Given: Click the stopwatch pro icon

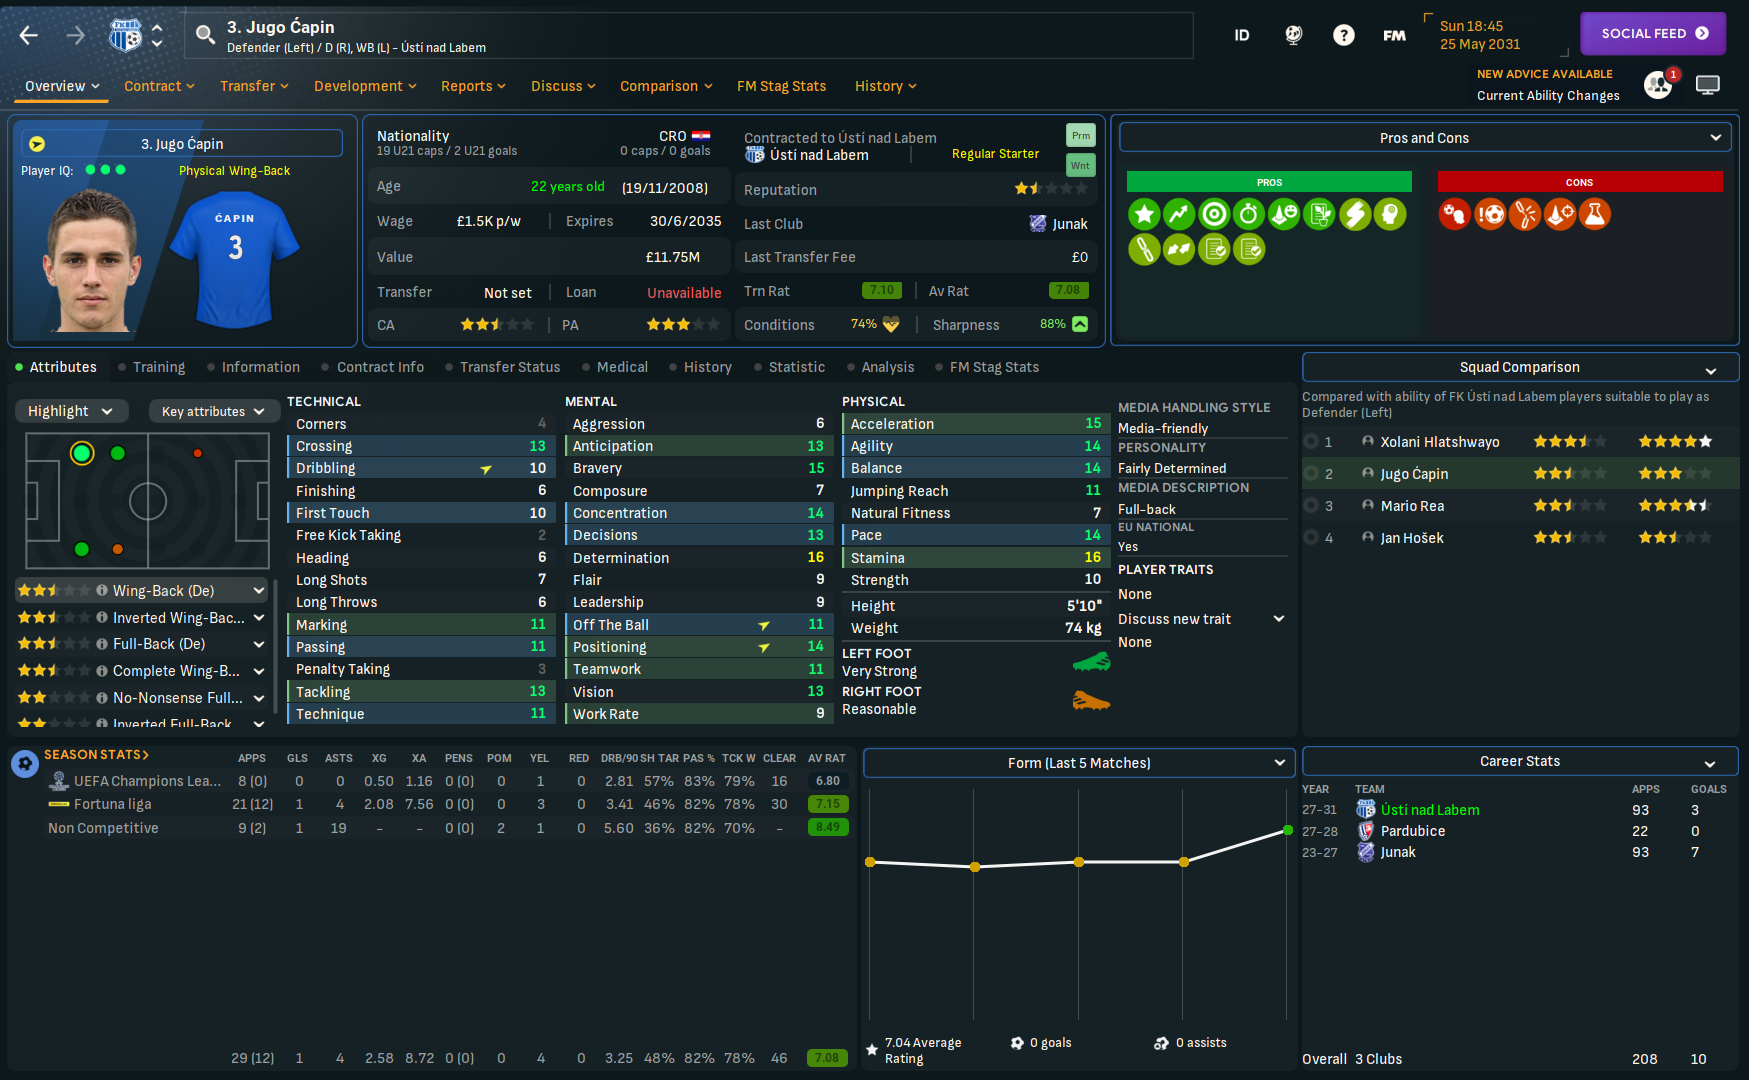Looking at the screenshot, I should 1249,214.
